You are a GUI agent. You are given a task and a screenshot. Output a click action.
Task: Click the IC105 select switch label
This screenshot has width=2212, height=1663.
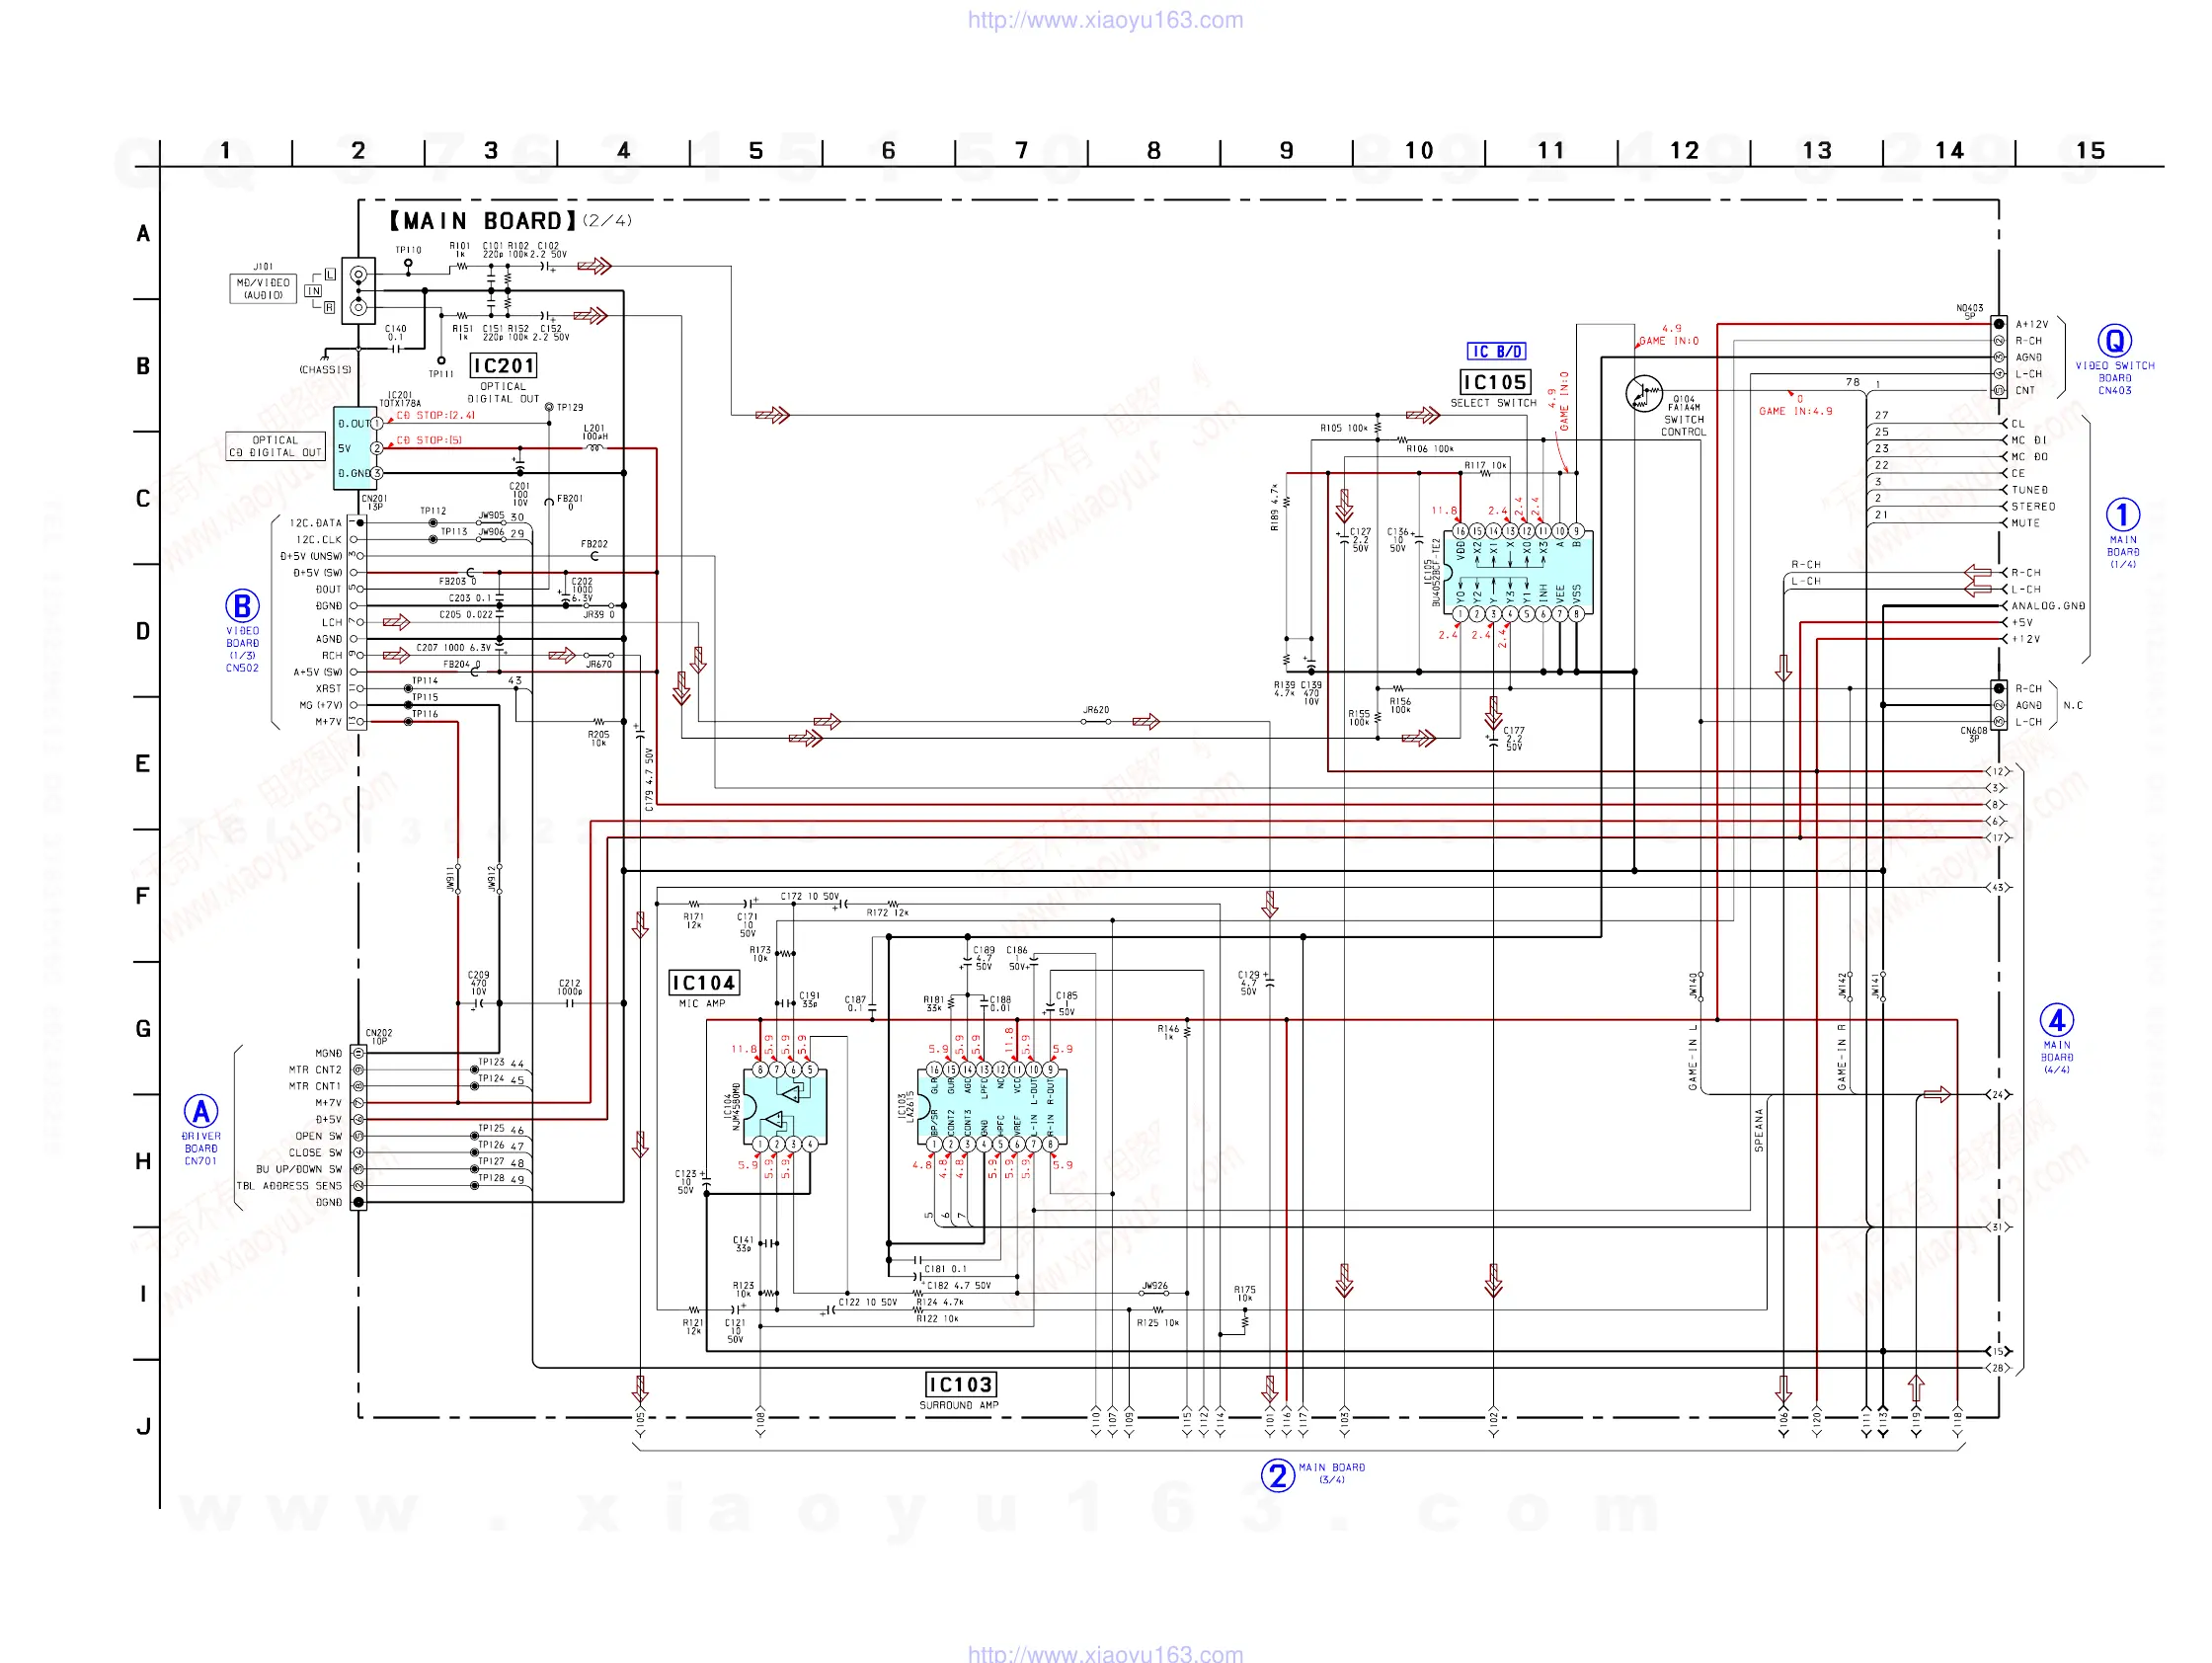1495,382
